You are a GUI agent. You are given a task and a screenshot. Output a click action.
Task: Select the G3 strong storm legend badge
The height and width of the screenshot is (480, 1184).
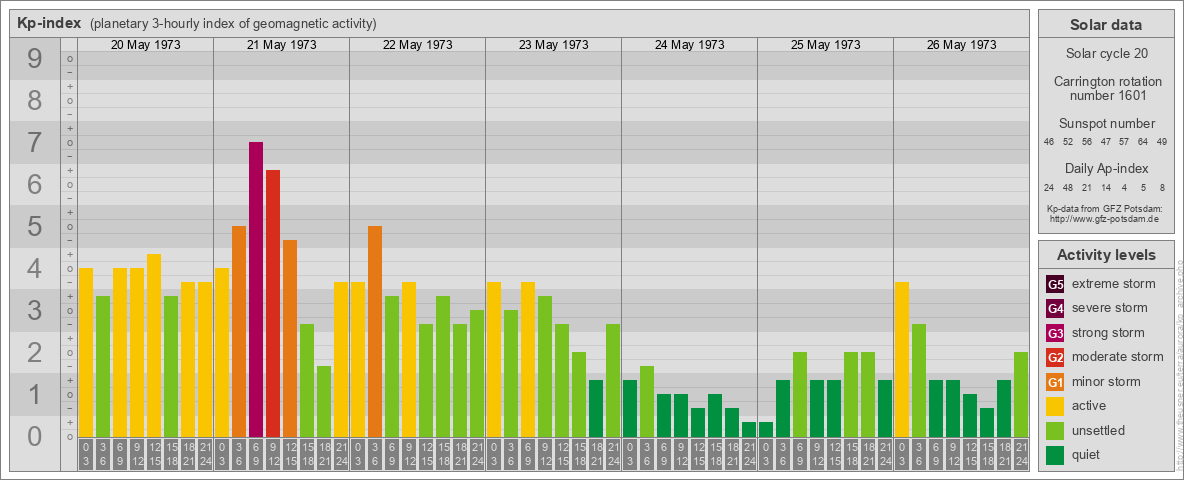[x=1055, y=333]
